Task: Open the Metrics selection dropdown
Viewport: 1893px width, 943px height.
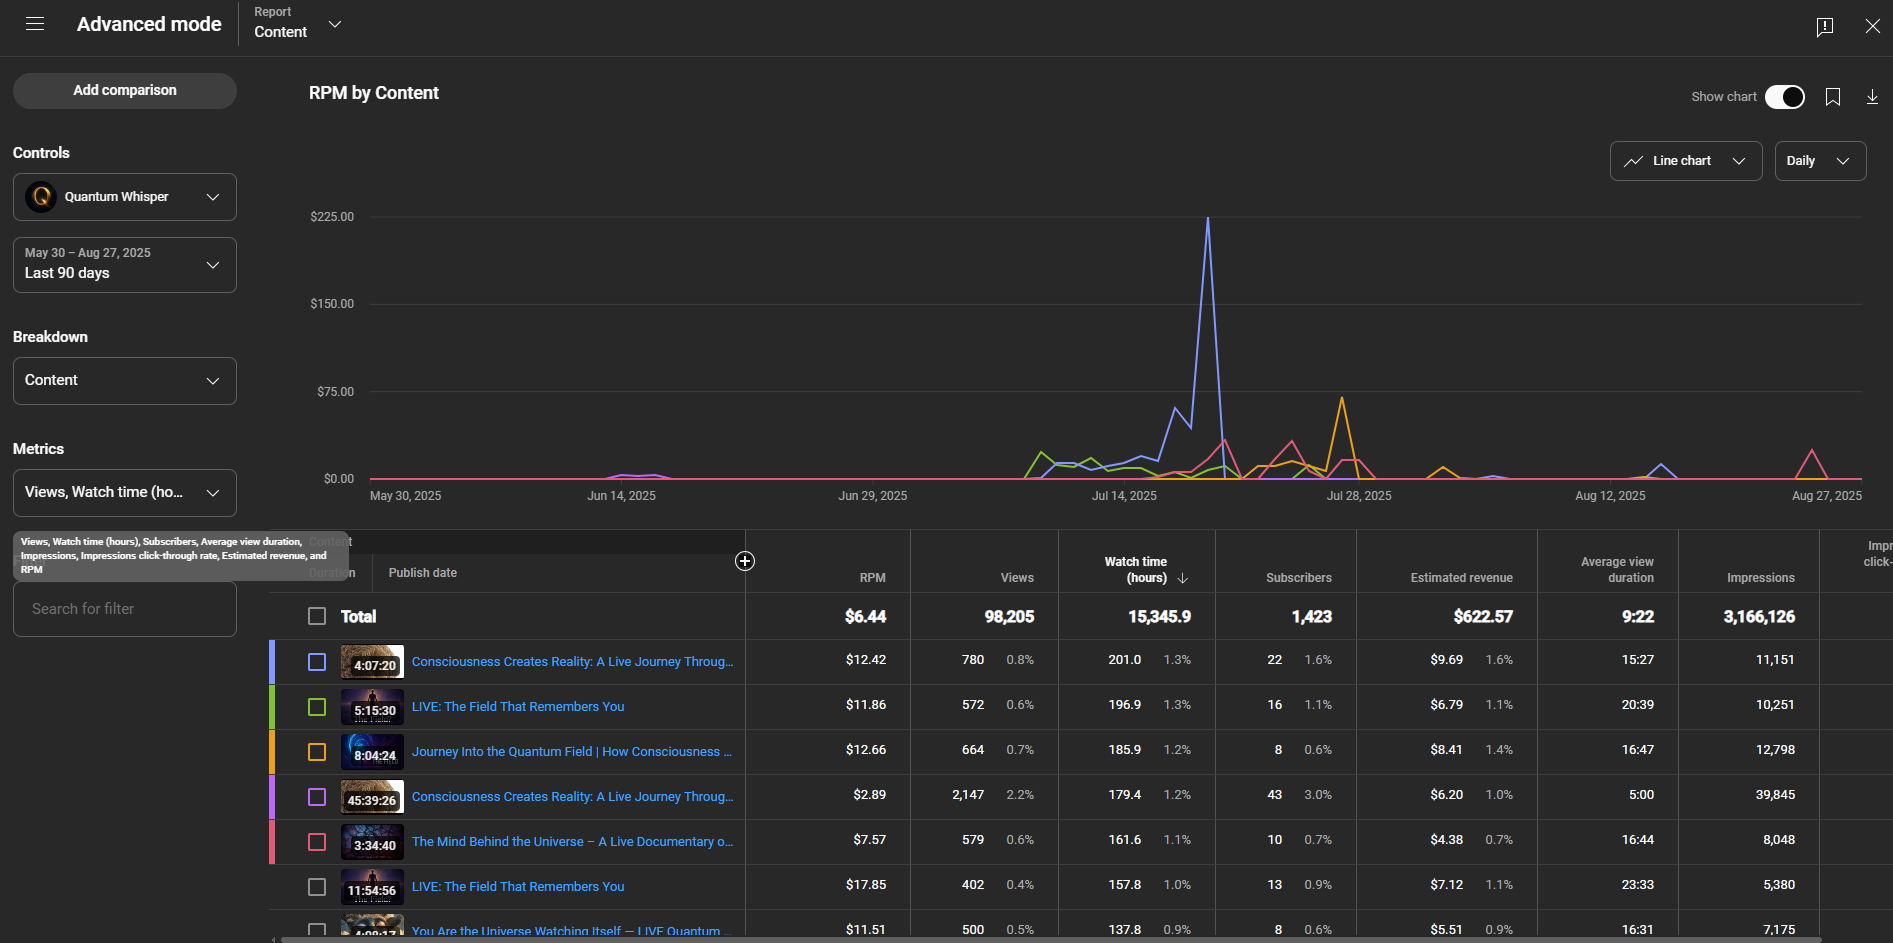Action: (125, 493)
